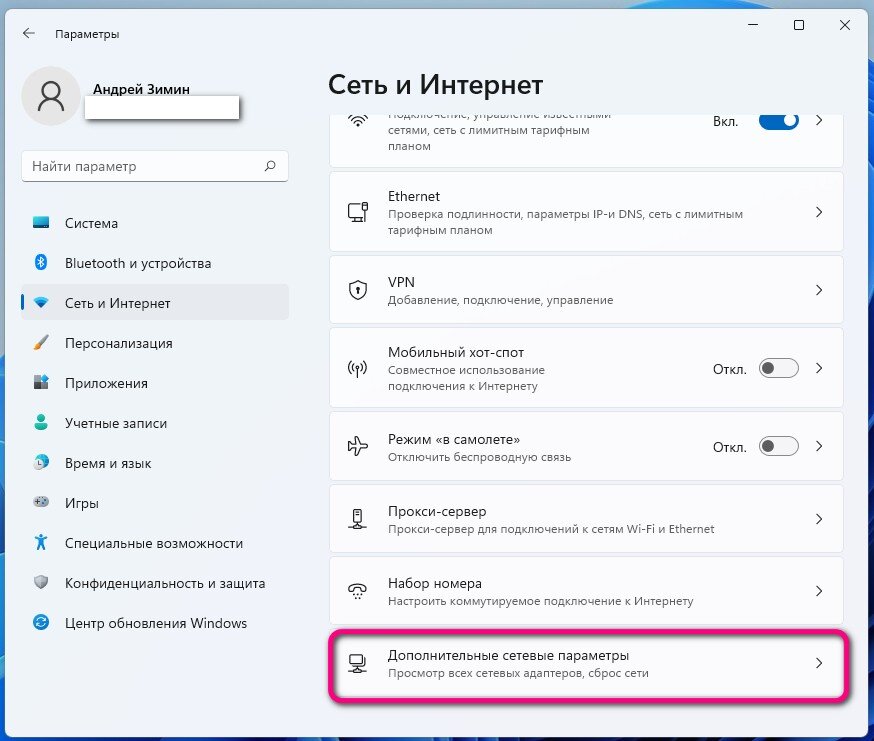Viewport: 874px width, 741px height.
Task: Select Персонализация in the sidebar
Action: coord(155,343)
